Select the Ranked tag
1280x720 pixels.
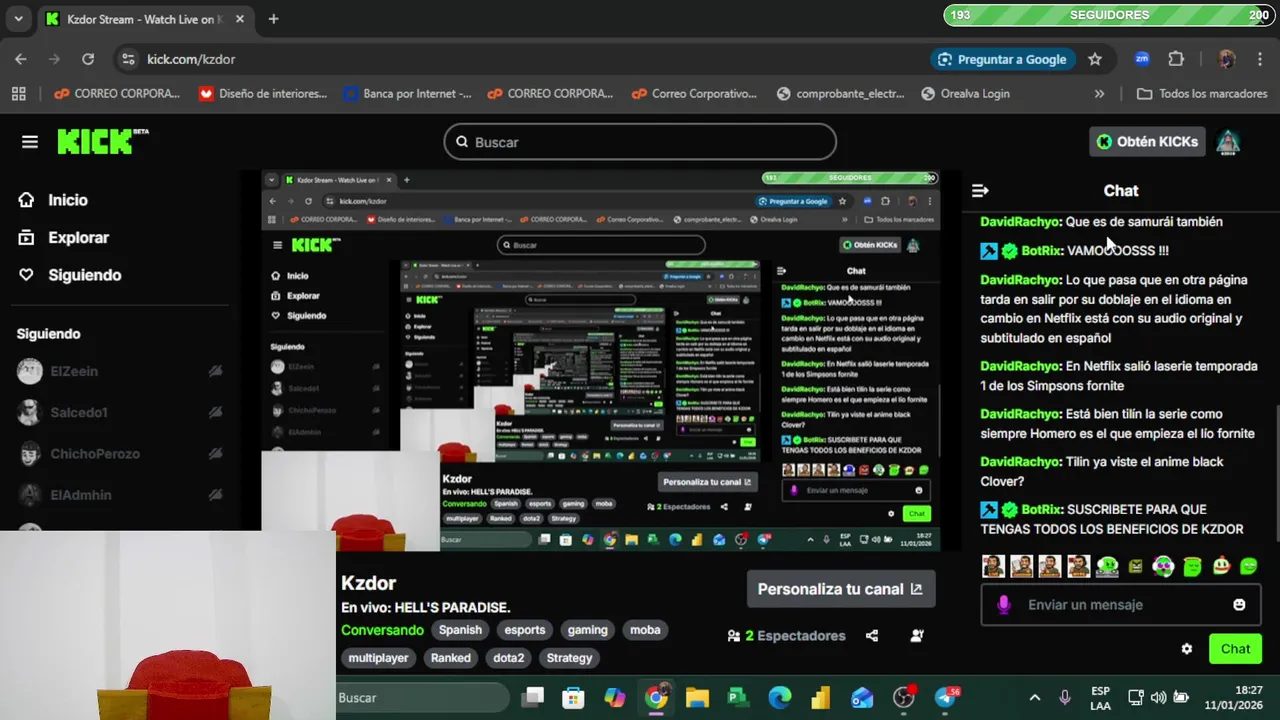coord(451,658)
